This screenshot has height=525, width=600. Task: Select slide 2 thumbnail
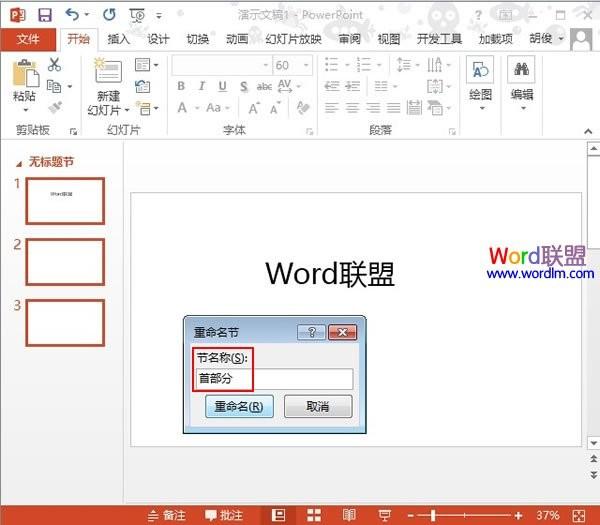point(65,262)
